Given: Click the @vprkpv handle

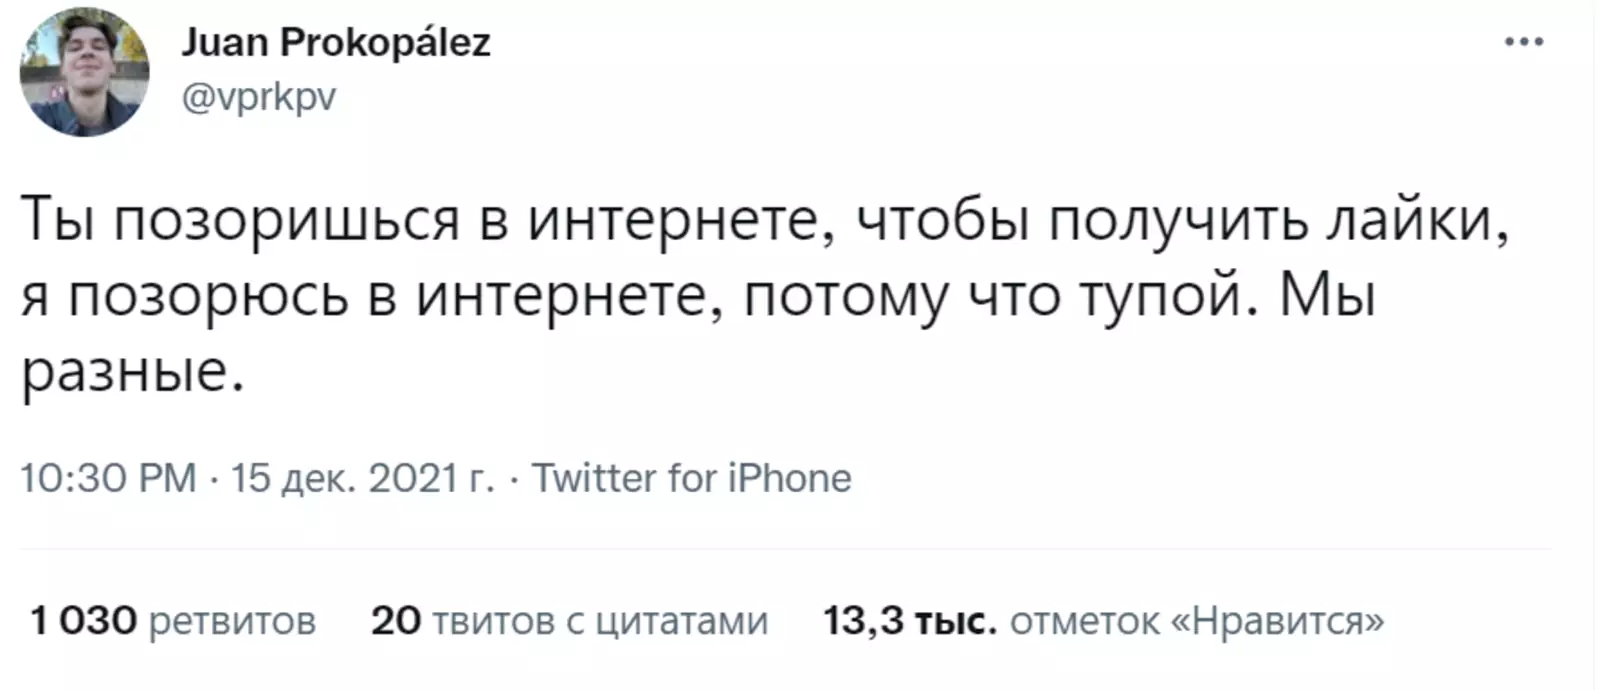Looking at the screenshot, I should pyautogui.click(x=258, y=97).
